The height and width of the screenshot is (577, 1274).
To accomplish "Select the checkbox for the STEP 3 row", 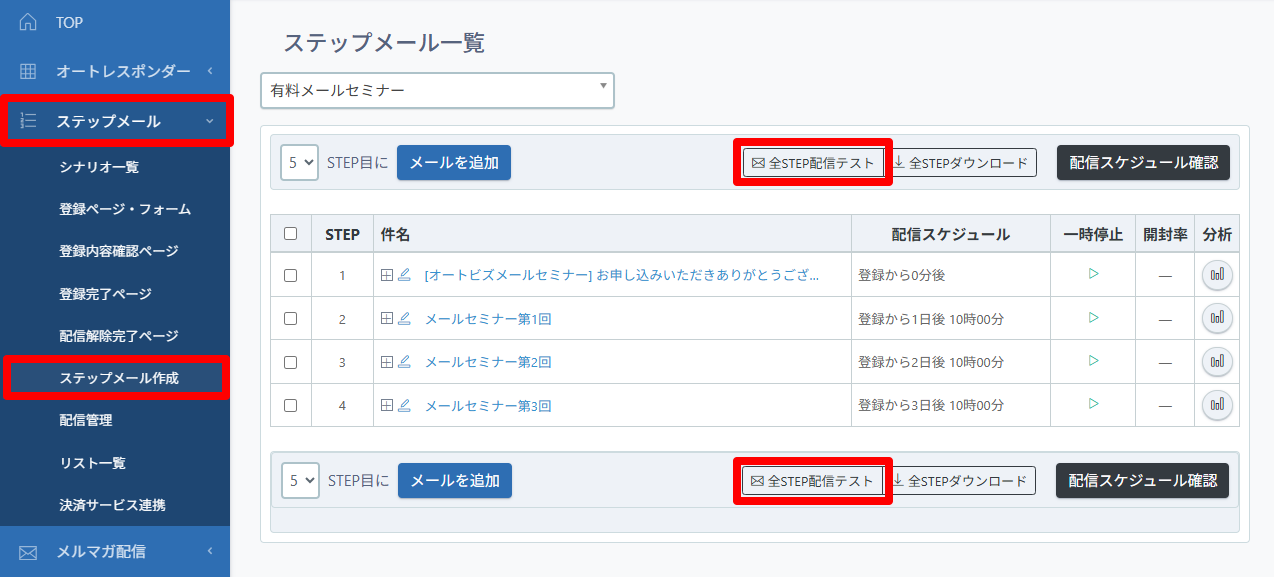I will point(291,362).
